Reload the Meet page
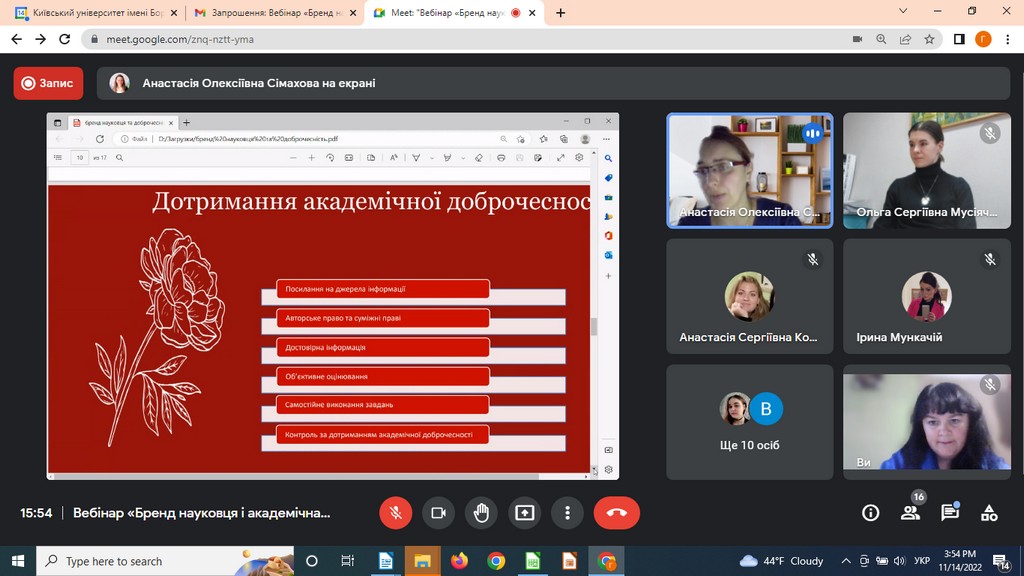The image size is (1024, 576). [65, 39]
